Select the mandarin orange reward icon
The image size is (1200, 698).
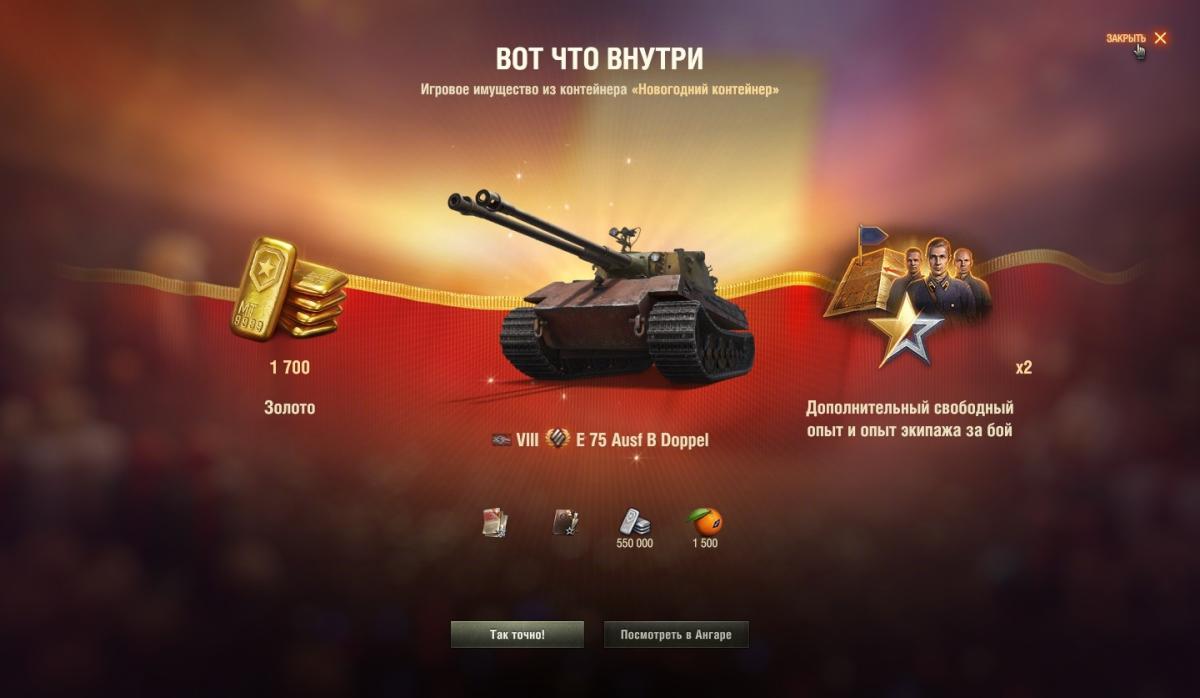pos(705,521)
